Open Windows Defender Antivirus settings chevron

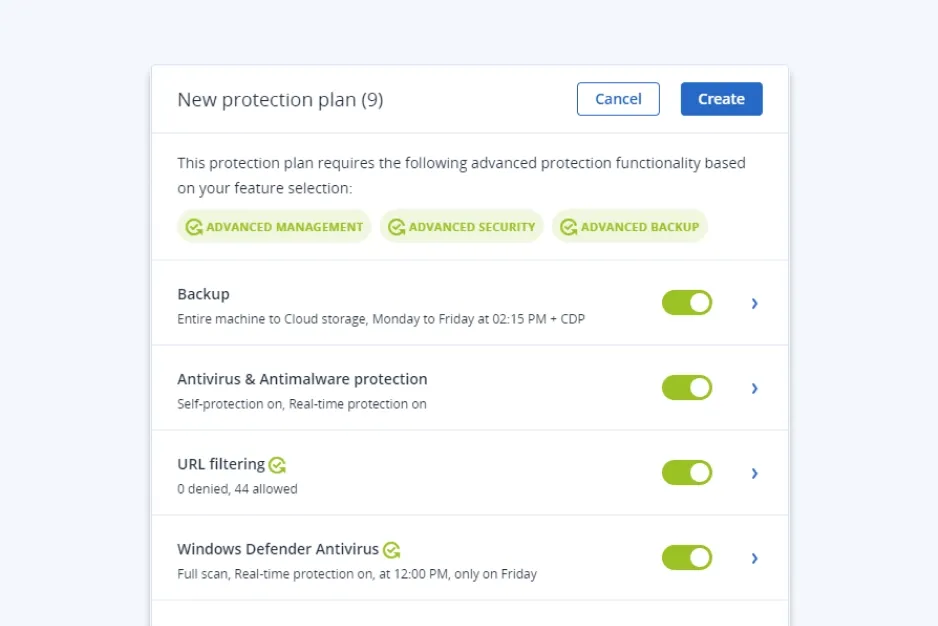click(x=755, y=558)
